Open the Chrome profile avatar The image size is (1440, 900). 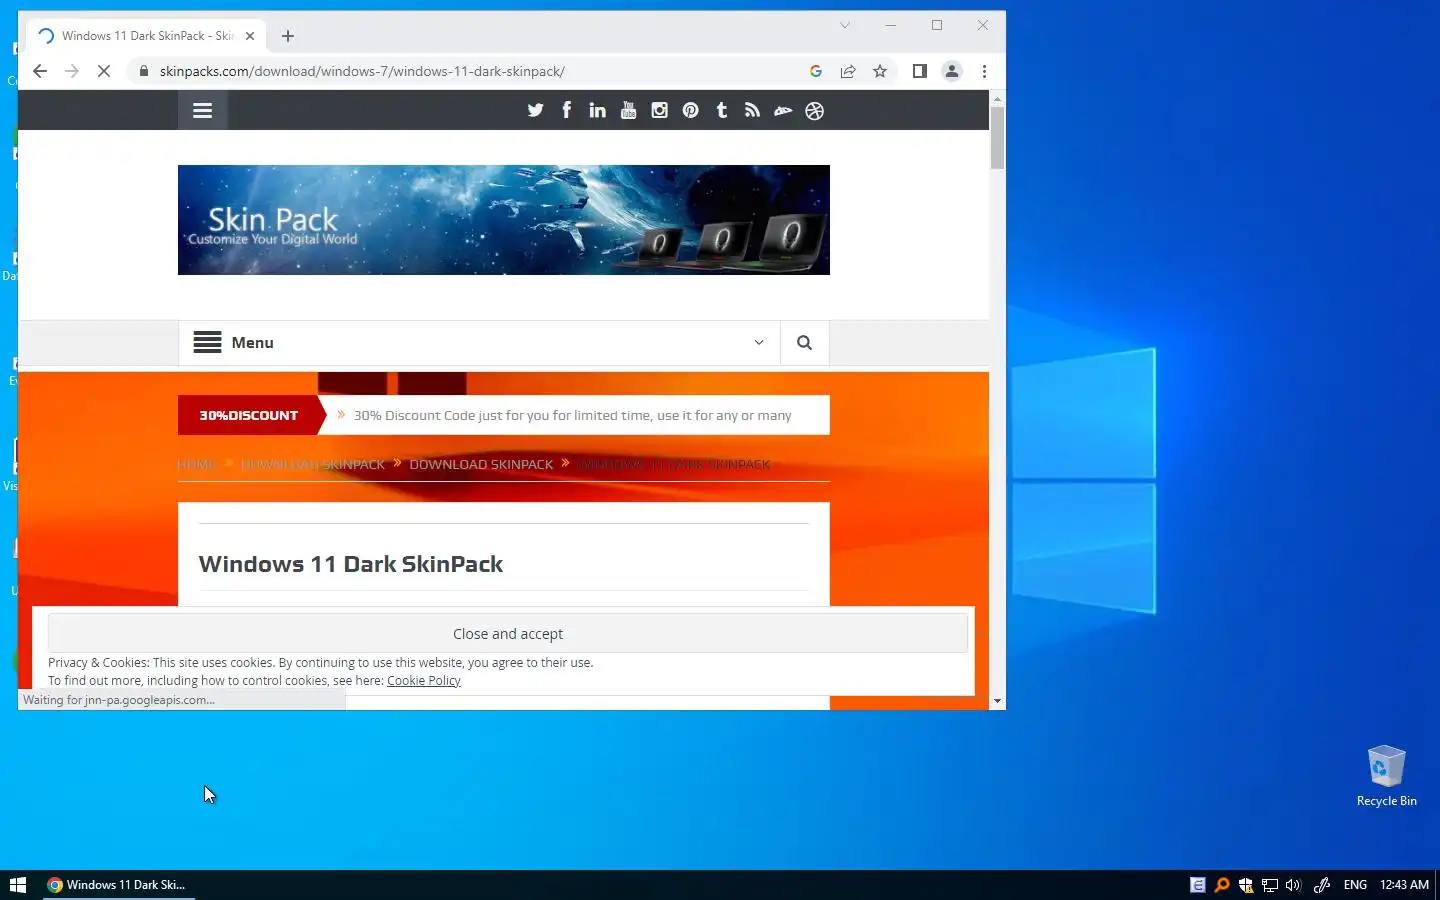[952, 71]
